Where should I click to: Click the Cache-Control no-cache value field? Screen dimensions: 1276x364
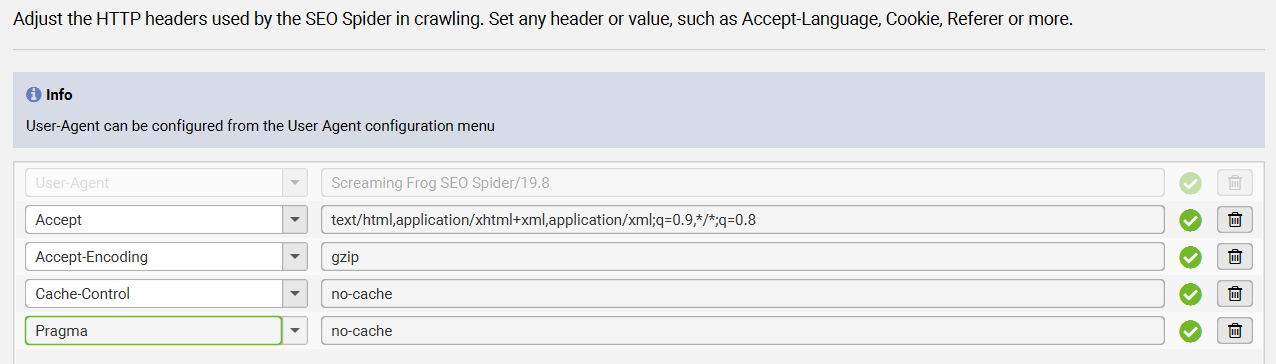coord(743,294)
